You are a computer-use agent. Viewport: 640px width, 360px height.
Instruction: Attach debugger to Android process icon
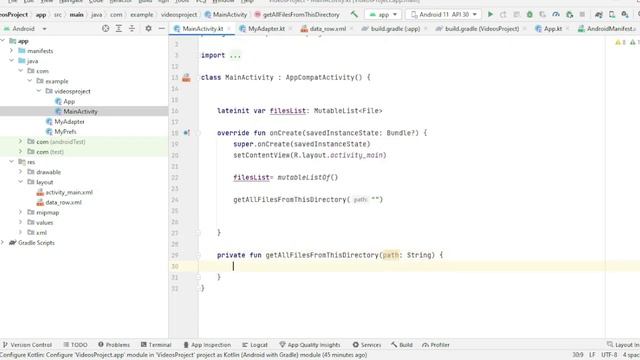point(569,14)
